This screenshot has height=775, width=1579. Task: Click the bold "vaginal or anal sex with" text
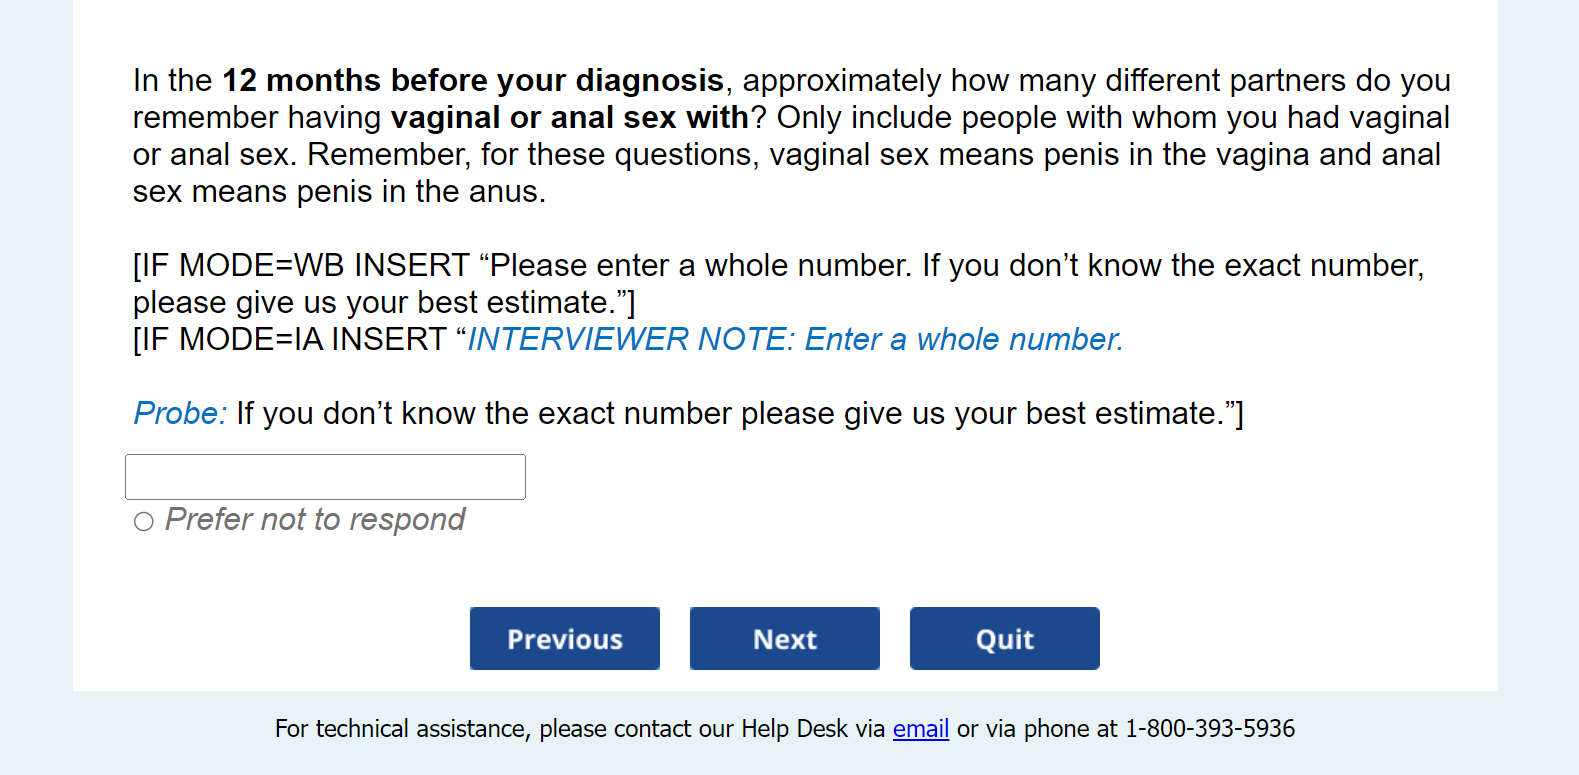(x=569, y=118)
